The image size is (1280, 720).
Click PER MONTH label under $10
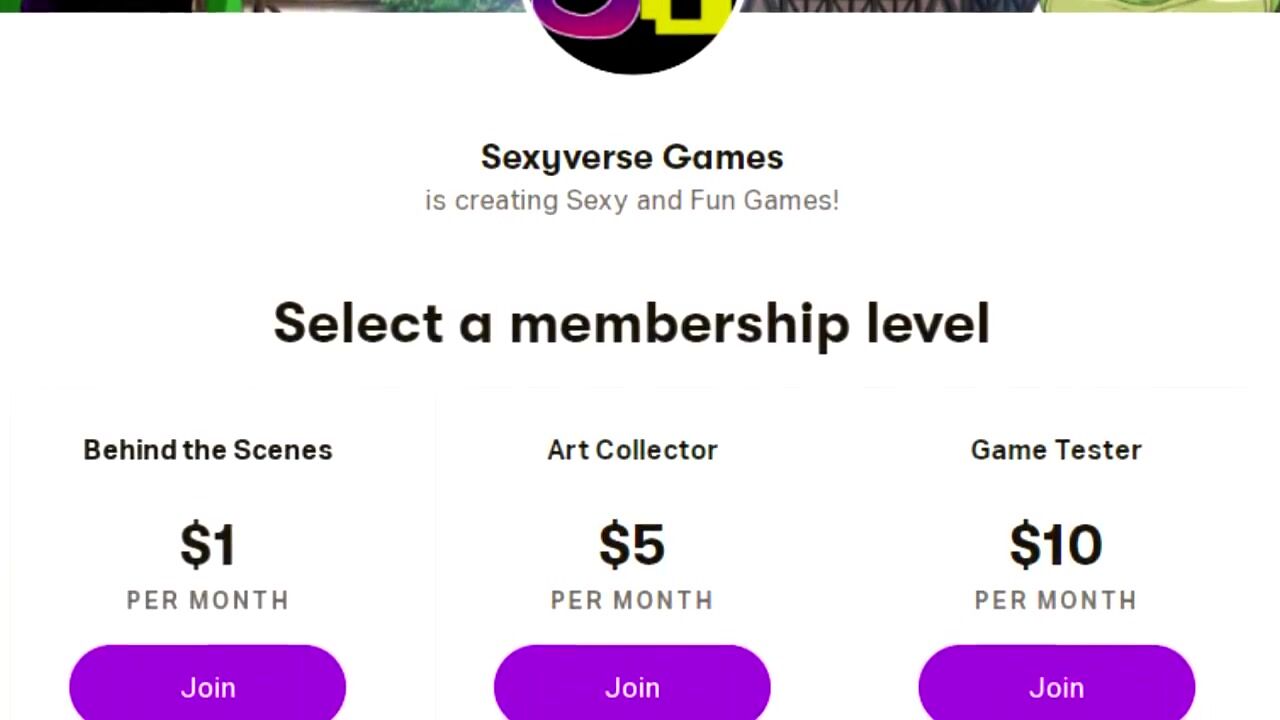coord(1056,600)
